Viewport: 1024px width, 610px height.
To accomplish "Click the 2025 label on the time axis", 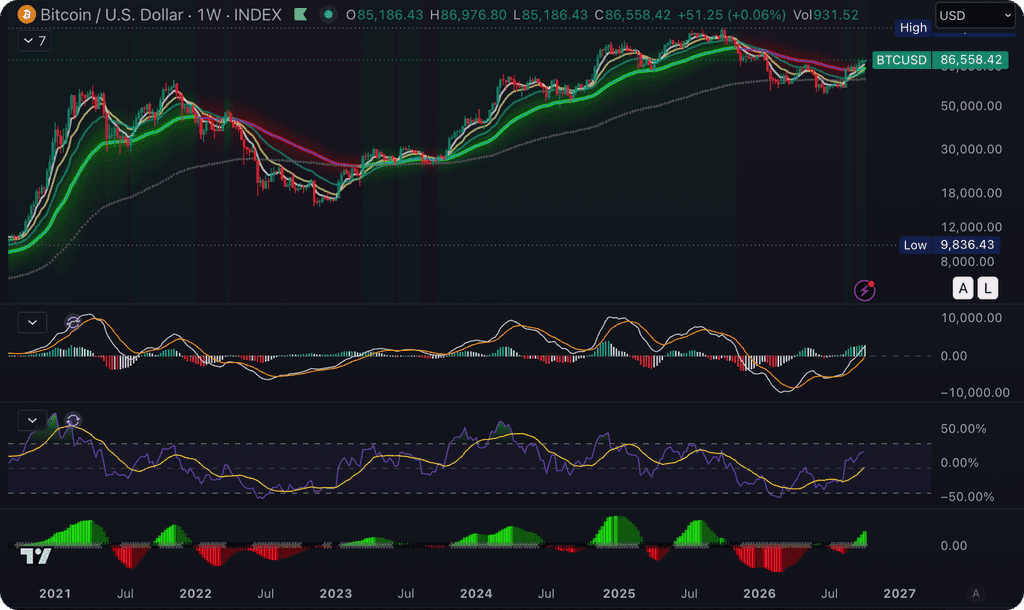I will (619, 593).
